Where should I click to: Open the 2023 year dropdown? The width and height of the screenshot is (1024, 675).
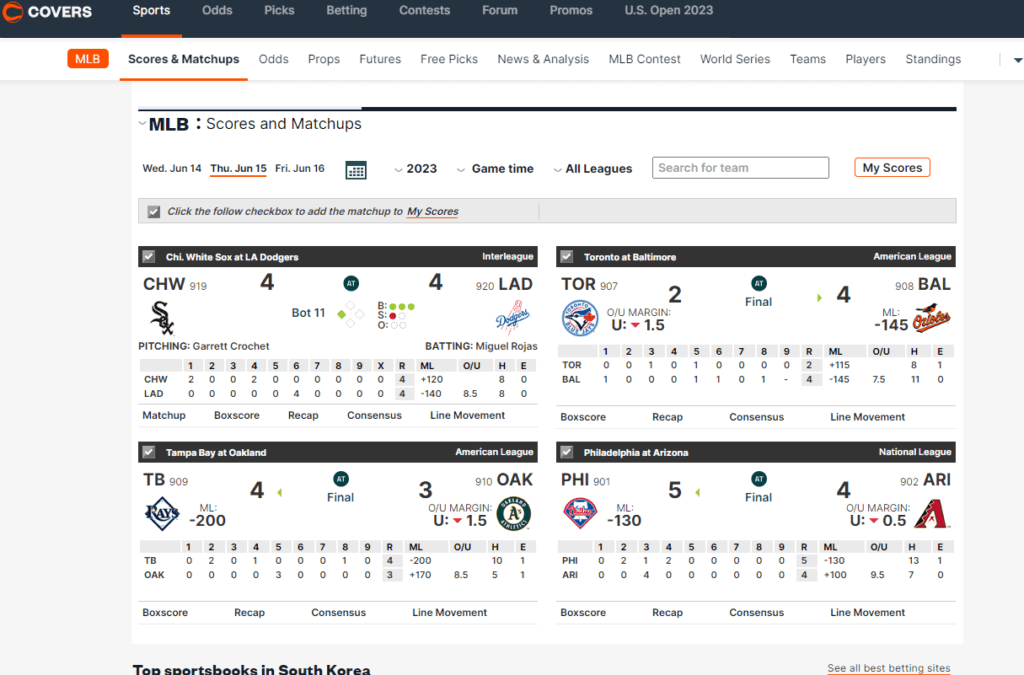[416, 168]
